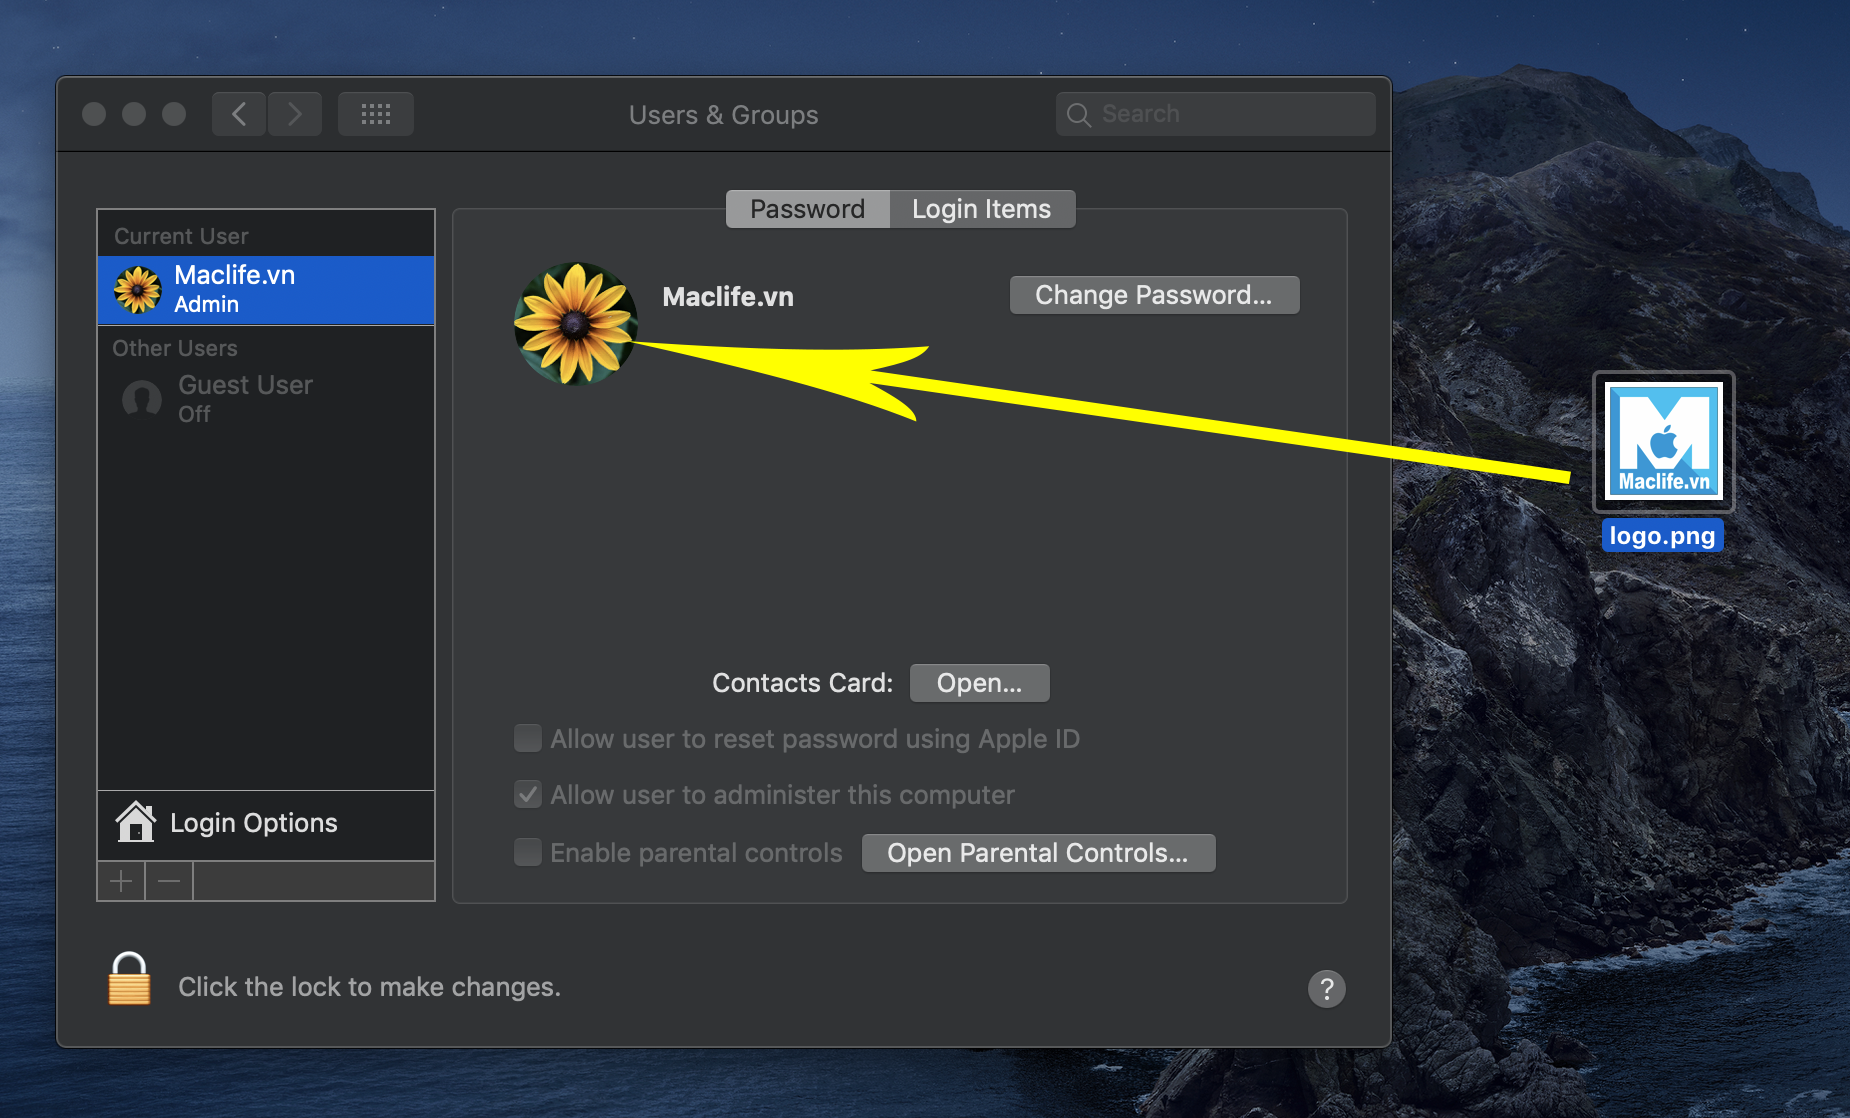Click the minus icon to remove a user
The width and height of the screenshot is (1850, 1118).
(168, 880)
